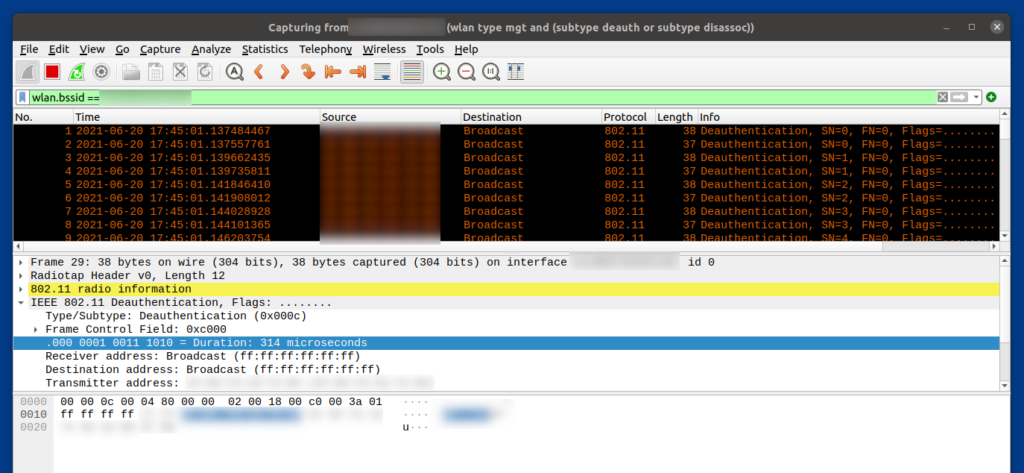This screenshot has height=473, width=1024.
Task: Find a packet with magnifier icon
Action: 234,72
